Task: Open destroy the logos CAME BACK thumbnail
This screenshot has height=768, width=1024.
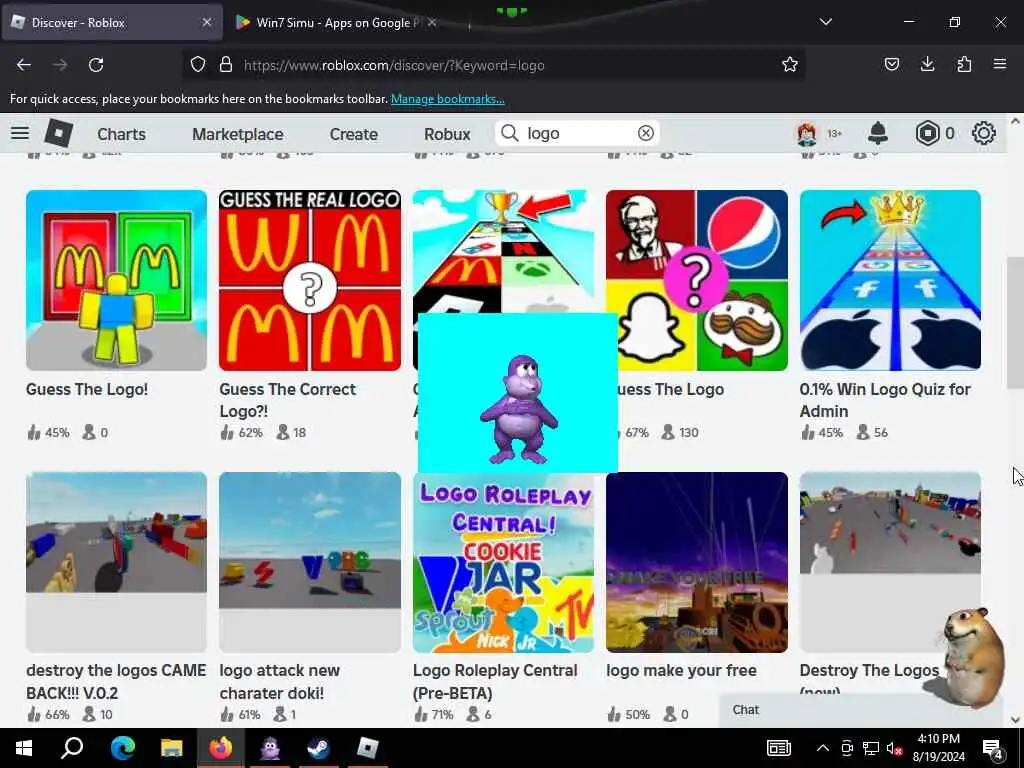Action: click(116, 562)
